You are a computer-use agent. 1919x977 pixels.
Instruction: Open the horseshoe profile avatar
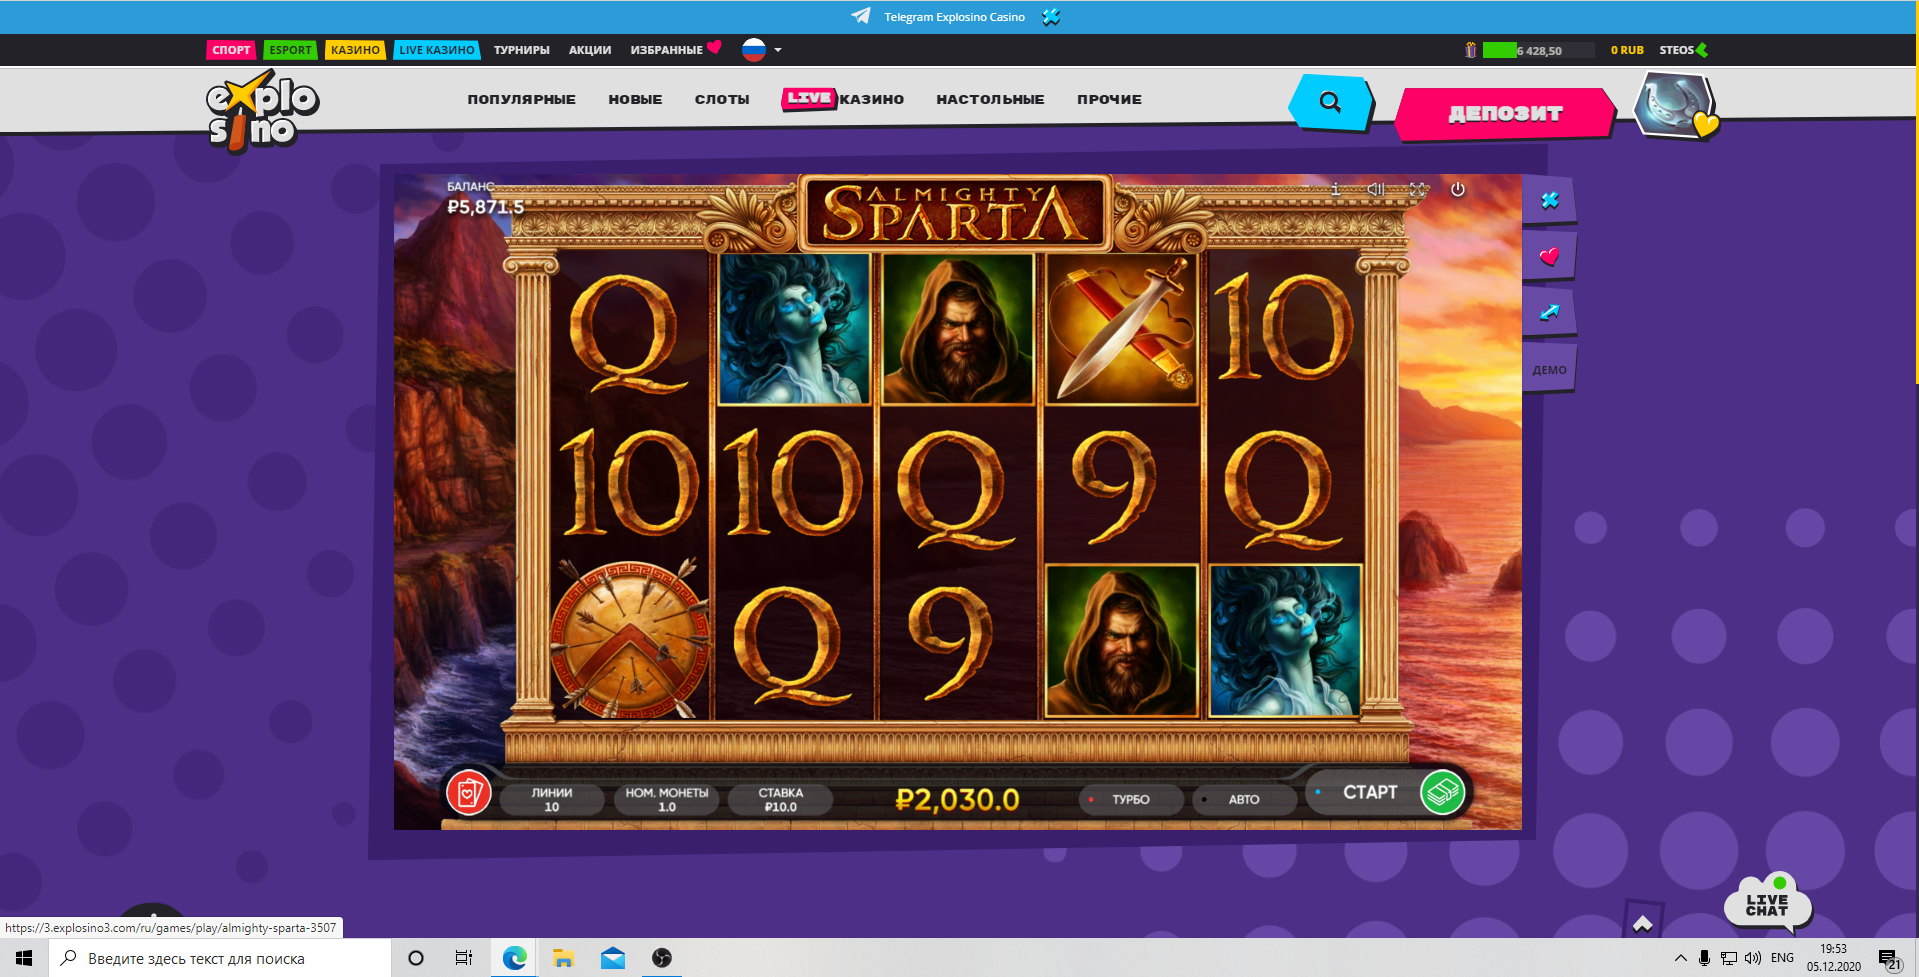[x=1674, y=106]
